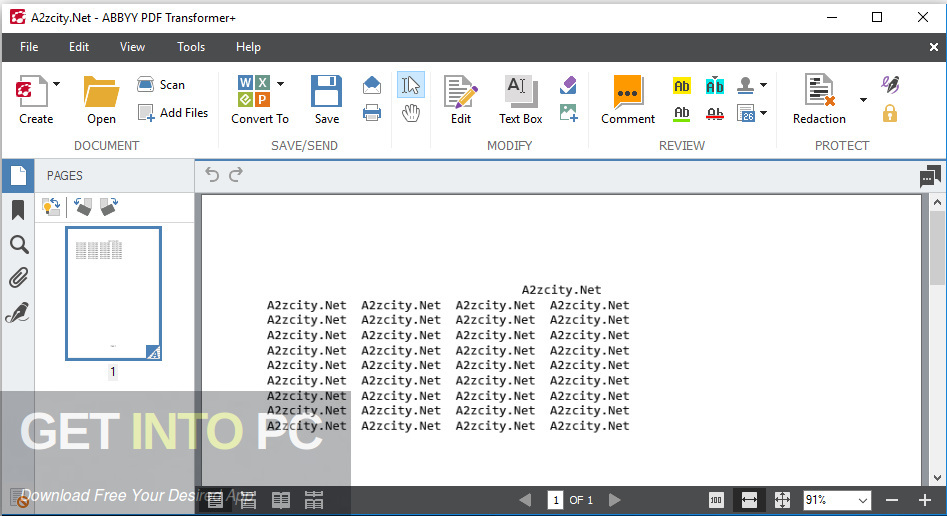Activate the text selection cursor tool

click(411, 85)
